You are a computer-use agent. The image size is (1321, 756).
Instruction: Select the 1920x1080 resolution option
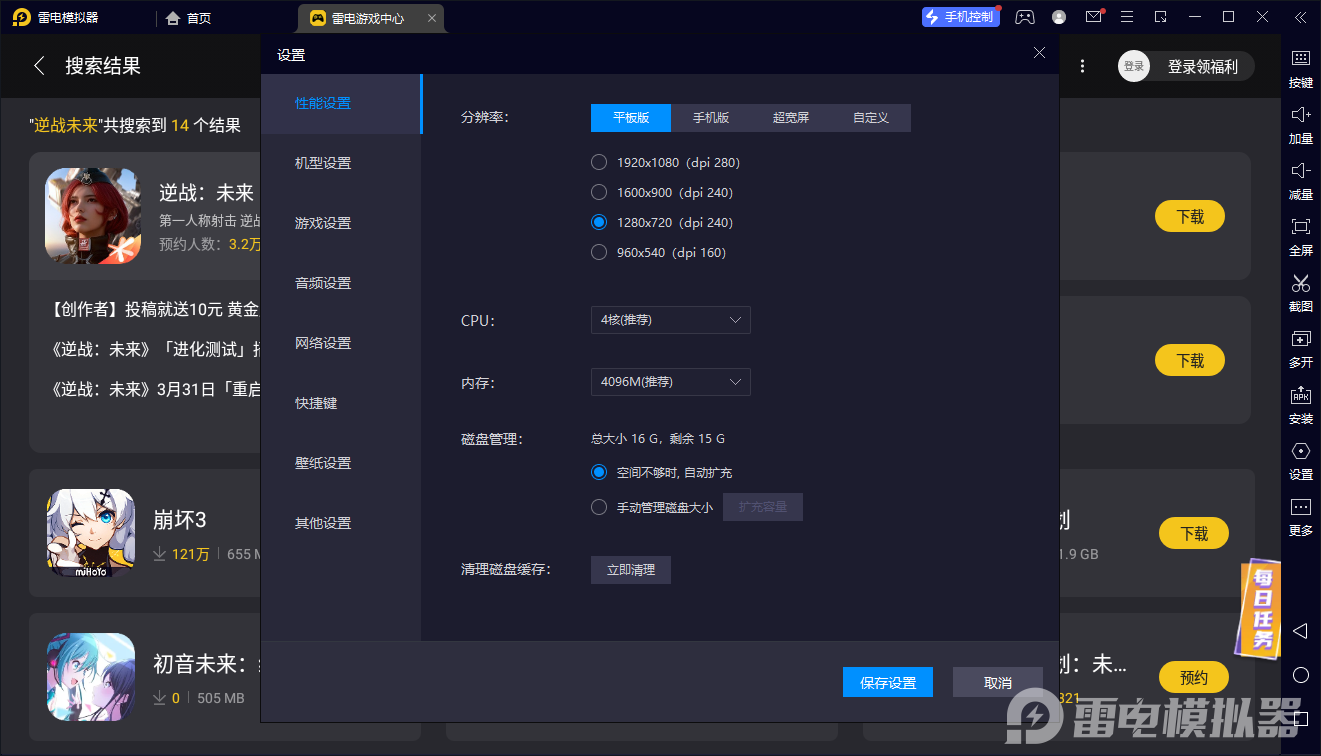[x=598, y=162]
